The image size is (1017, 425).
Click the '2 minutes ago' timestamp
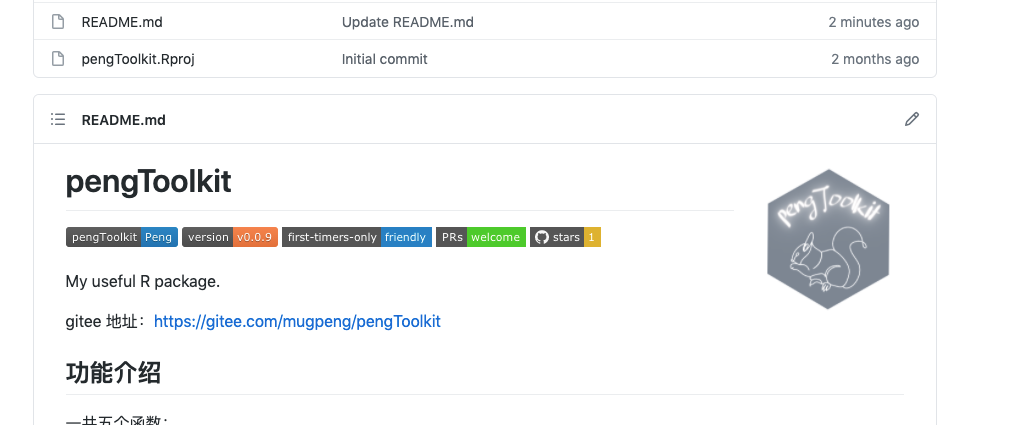tap(874, 22)
